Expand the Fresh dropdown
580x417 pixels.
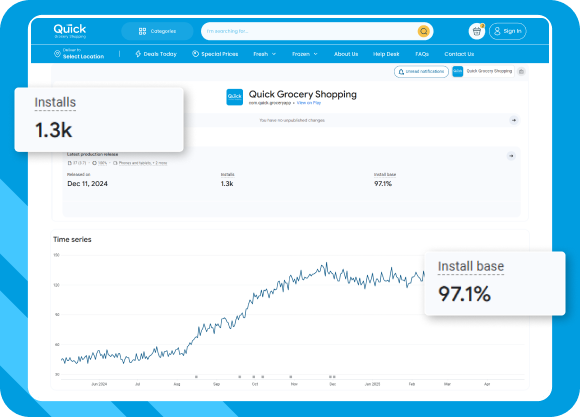(264, 54)
